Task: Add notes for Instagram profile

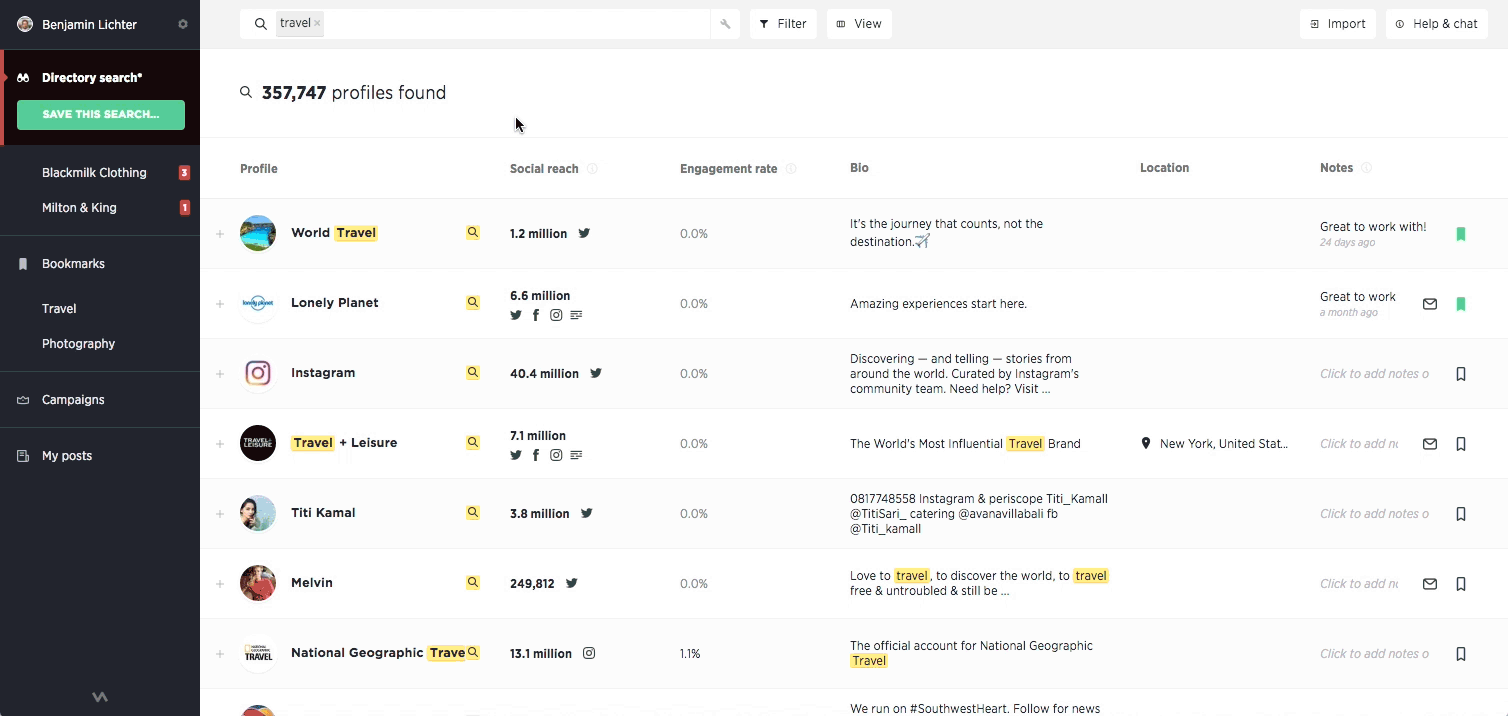Action: [x=1374, y=374]
